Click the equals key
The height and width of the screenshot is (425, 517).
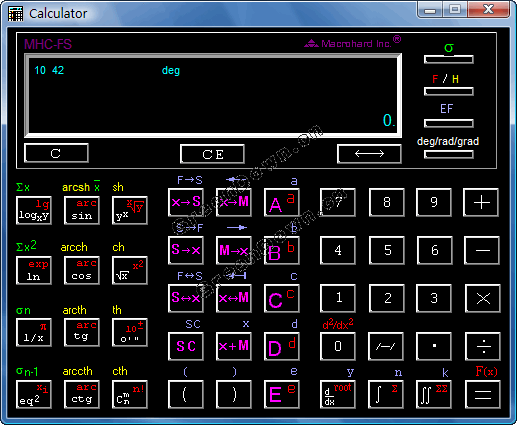(x=483, y=394)
